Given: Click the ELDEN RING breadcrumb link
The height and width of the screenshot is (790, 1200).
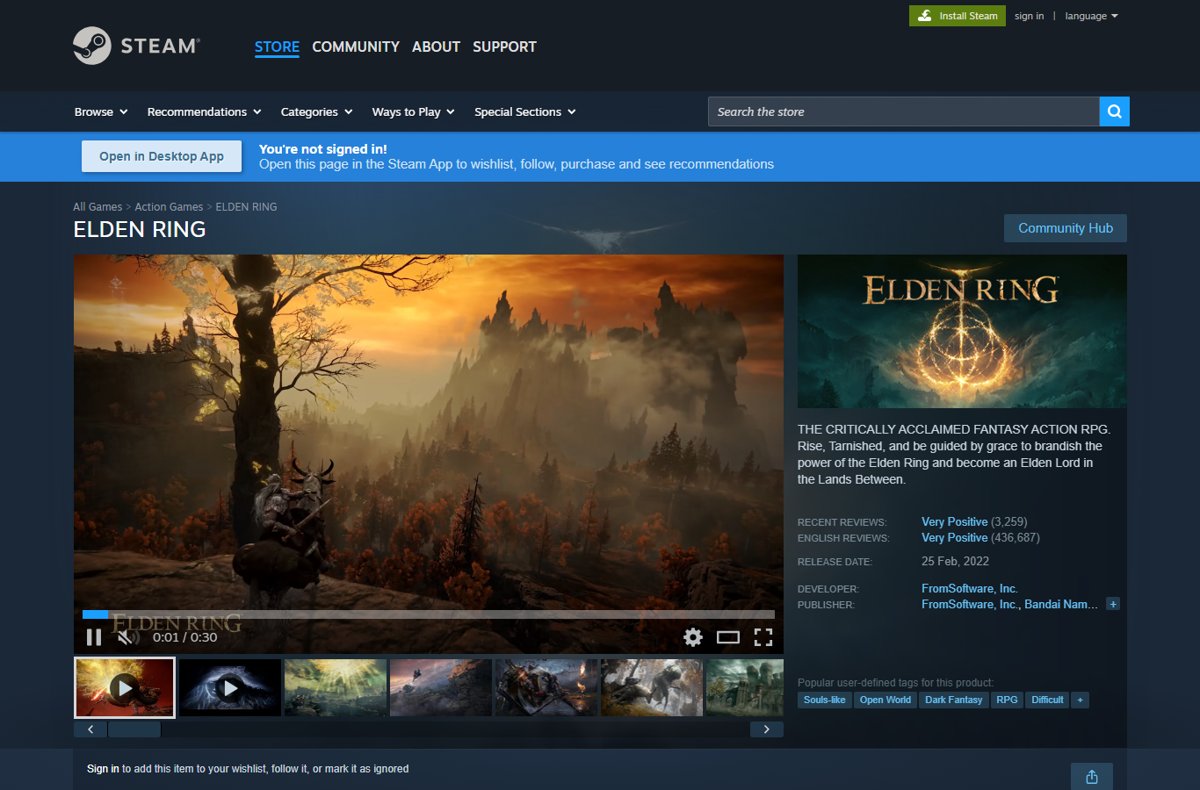Looking at the screenshot, I should pos(246,207).
